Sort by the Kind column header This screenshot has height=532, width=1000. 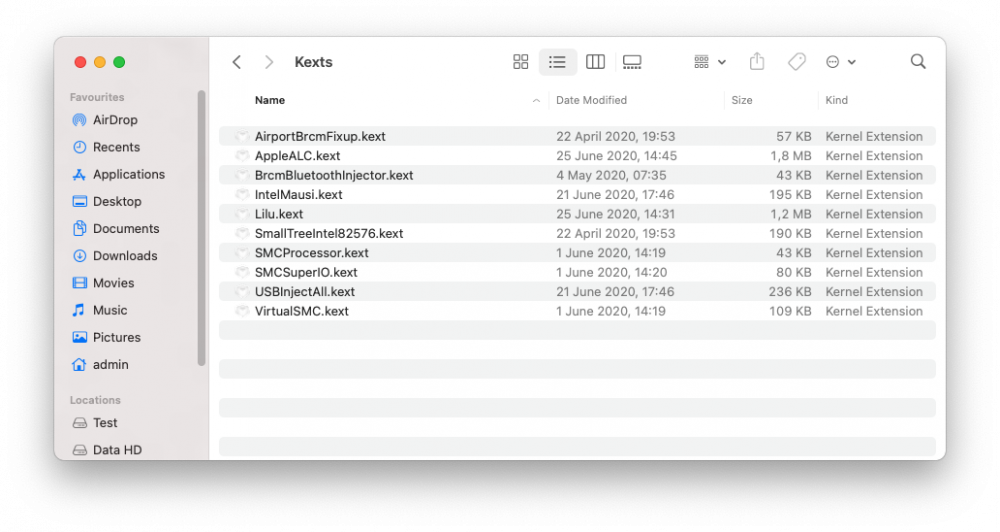coord(836,100)
